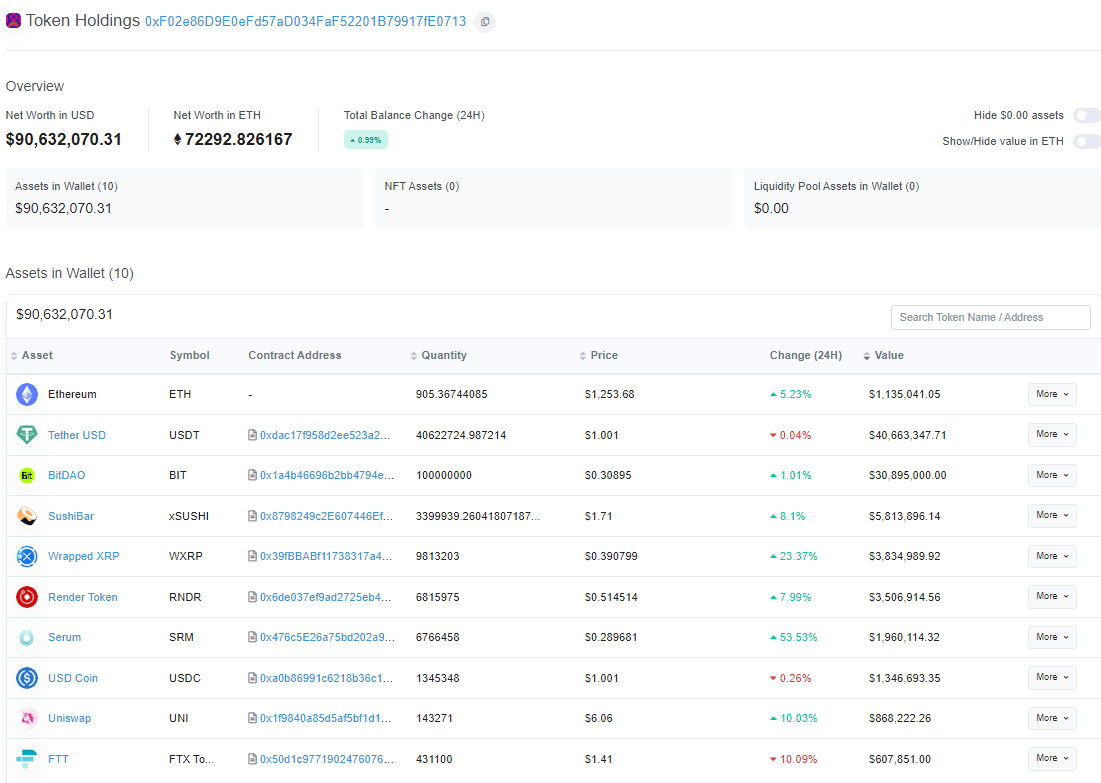Click the Render Token logo
The width and height of the screenshot is (1101, 783).
27,598
